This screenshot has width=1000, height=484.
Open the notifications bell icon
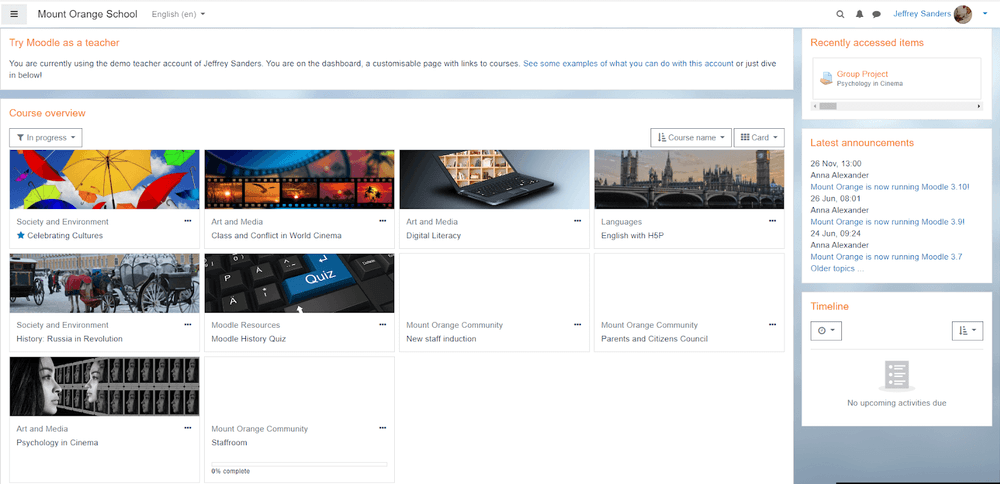[x=859, y=14]
